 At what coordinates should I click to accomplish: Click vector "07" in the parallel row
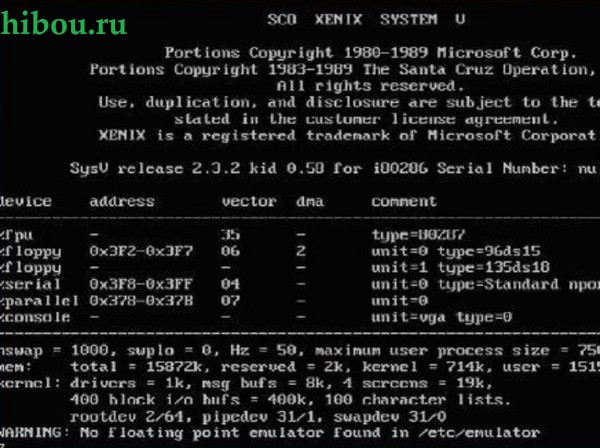[230, 300]
